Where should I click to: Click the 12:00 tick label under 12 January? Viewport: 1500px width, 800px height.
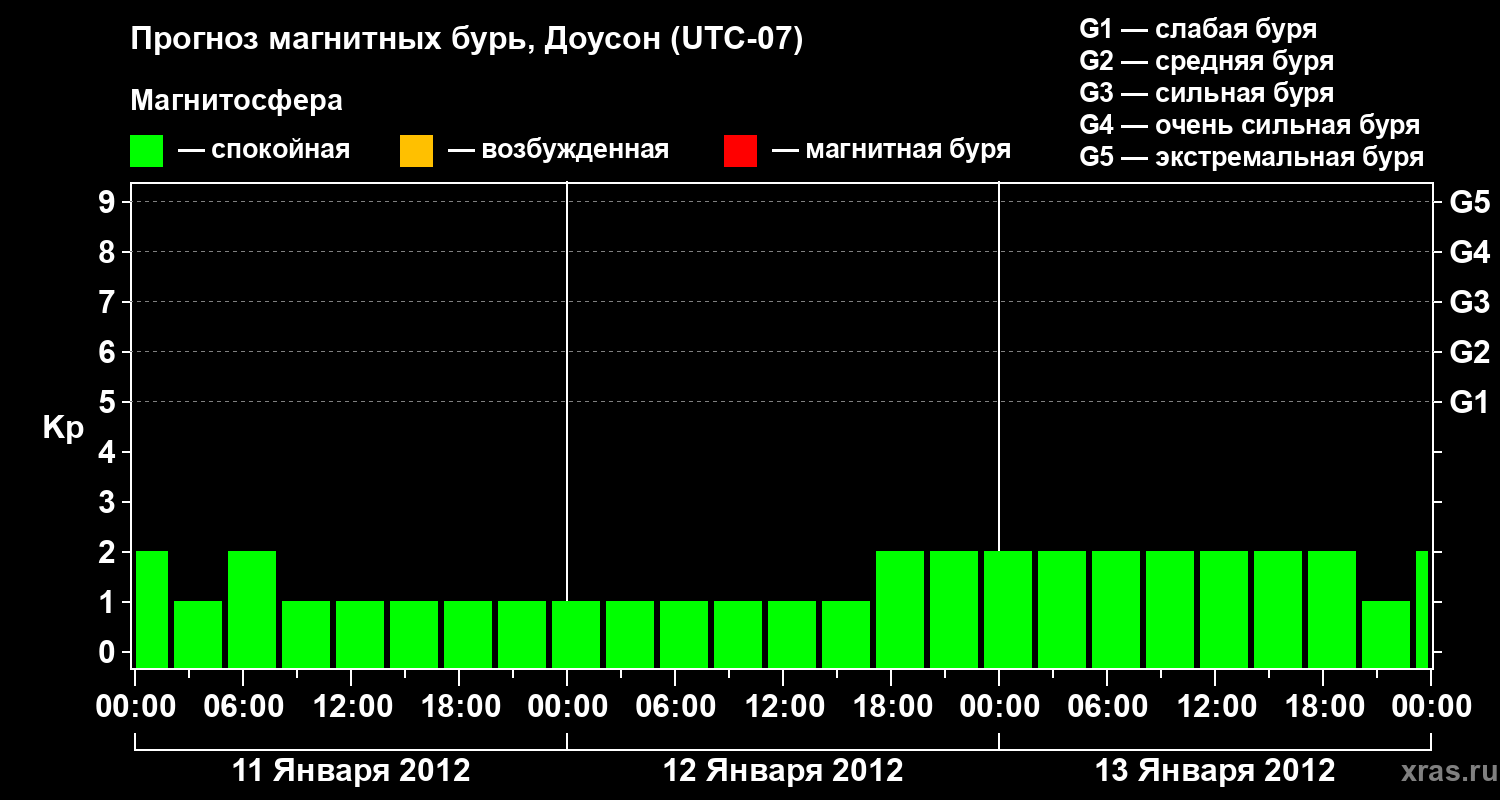pyautogui.click(x=783, y=707)
